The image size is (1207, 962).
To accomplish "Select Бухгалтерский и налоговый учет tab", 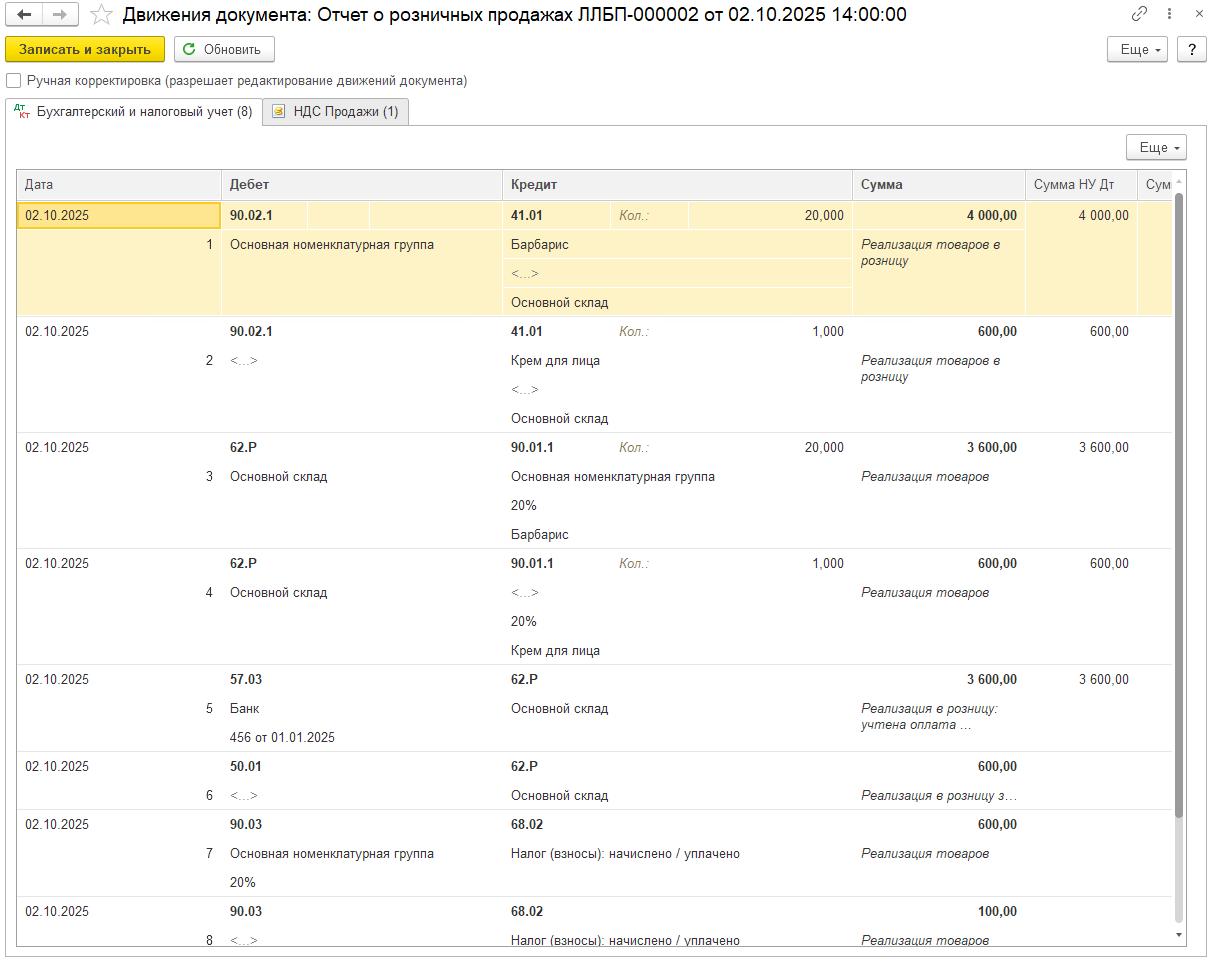I will (134, 112).
